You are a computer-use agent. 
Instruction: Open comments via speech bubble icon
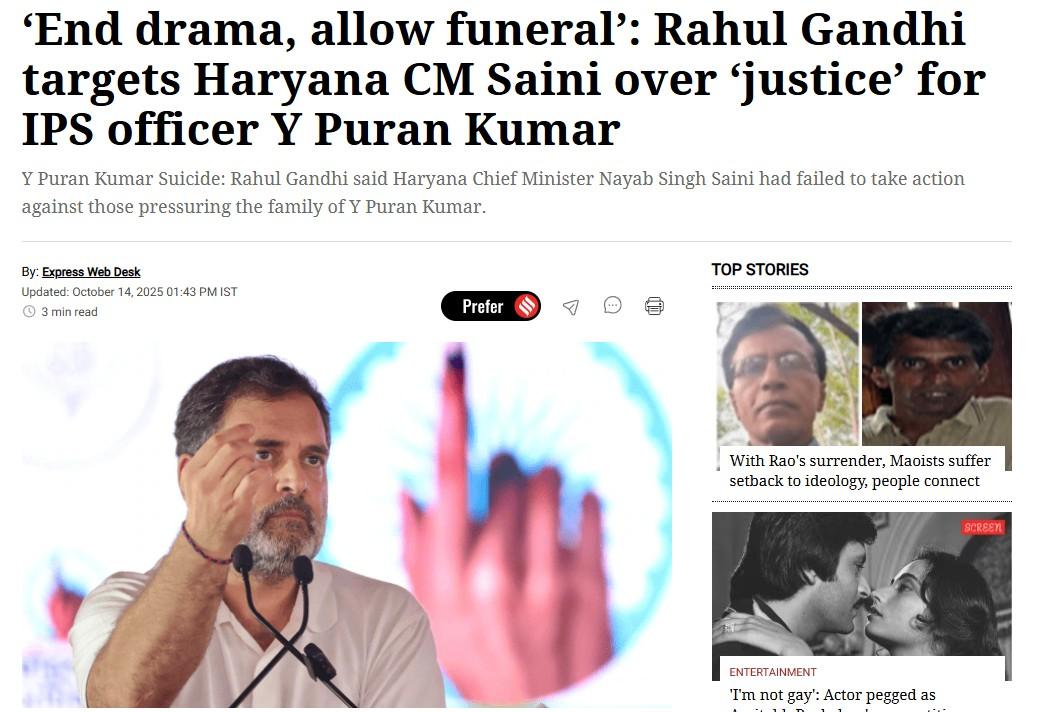tap(612, 305)
